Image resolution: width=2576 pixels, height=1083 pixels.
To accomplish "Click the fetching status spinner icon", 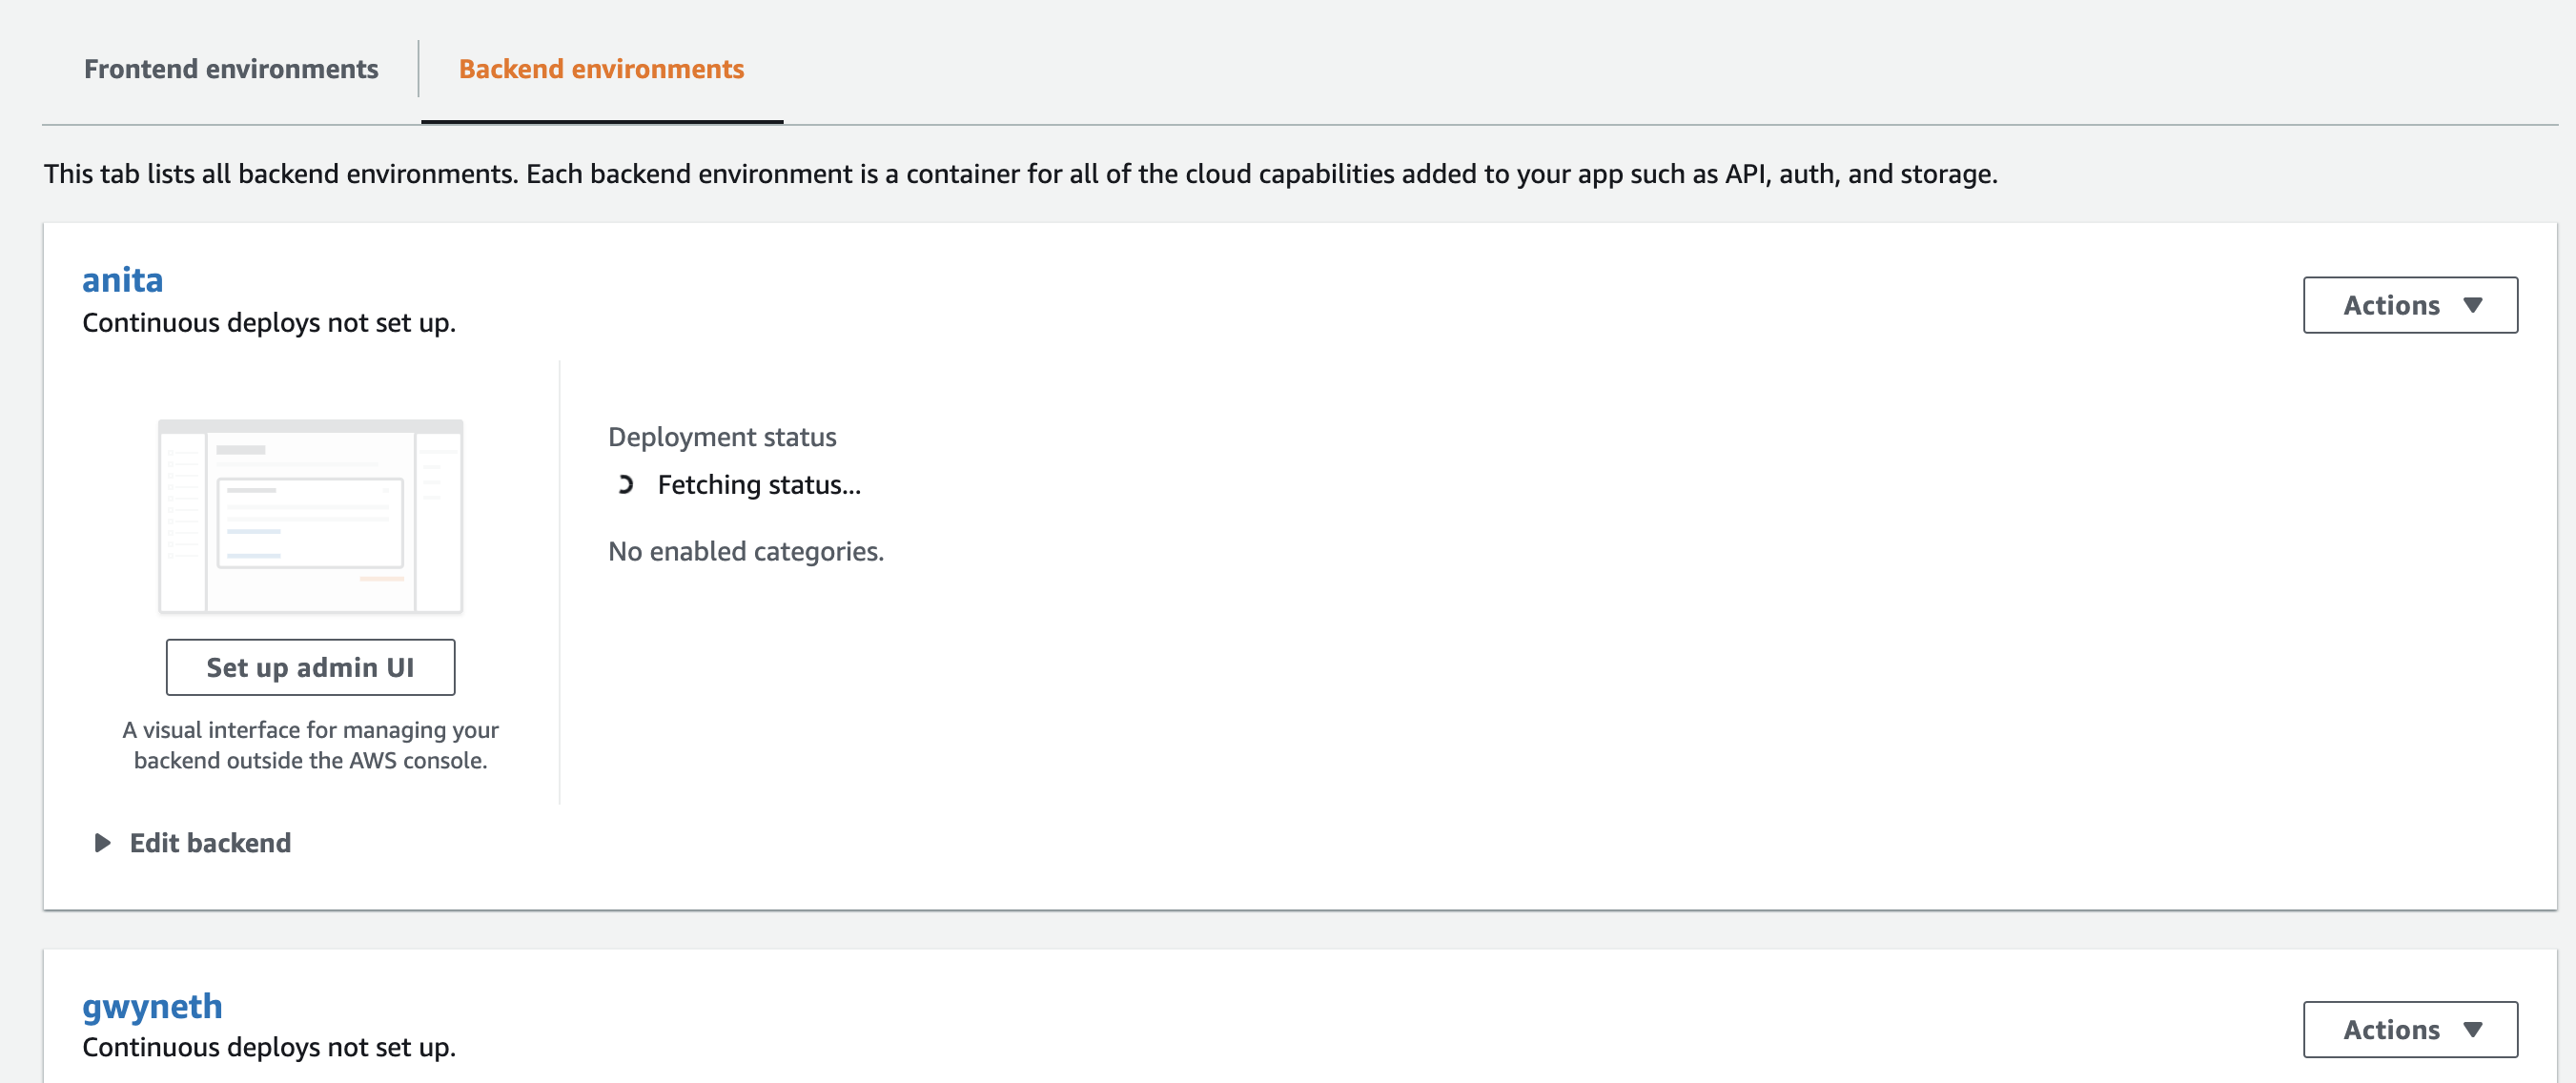I will tap(625, 485).
